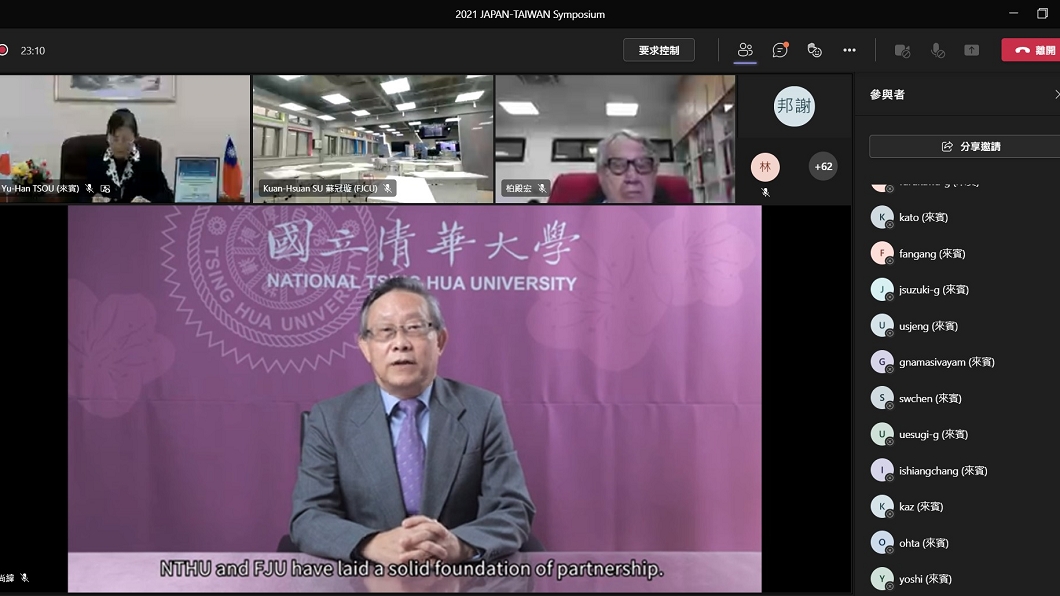The height and width of the screenshot is (596, 1060).
Task: Click the red recording indicator
Action: click(3, 50)
